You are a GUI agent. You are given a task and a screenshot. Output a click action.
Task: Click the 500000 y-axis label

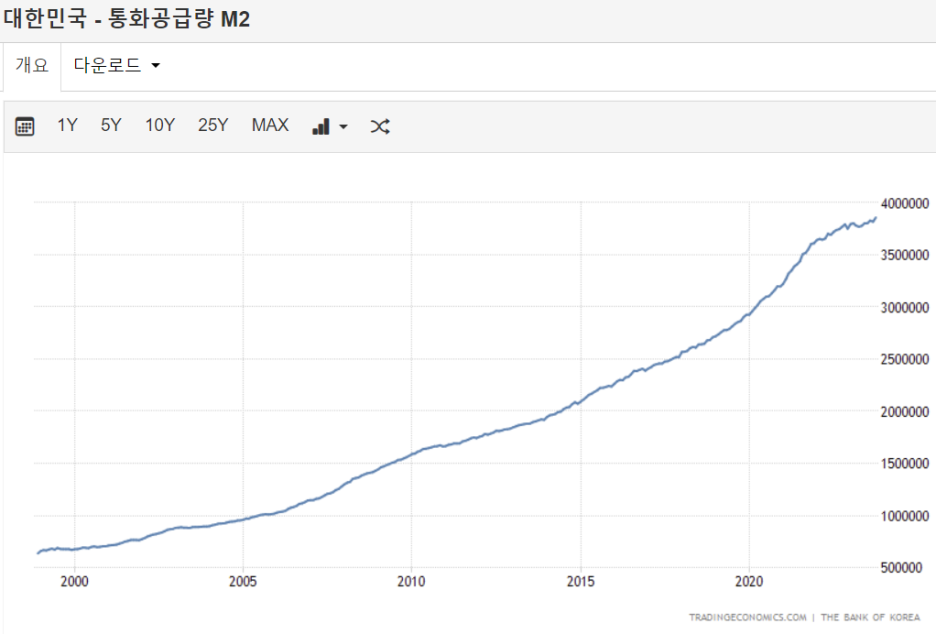point(901,567)
